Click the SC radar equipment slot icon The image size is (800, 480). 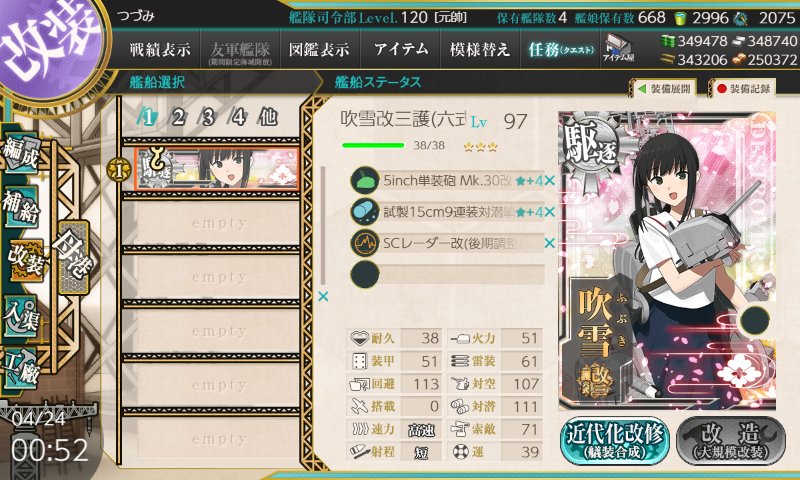(364, 243)
